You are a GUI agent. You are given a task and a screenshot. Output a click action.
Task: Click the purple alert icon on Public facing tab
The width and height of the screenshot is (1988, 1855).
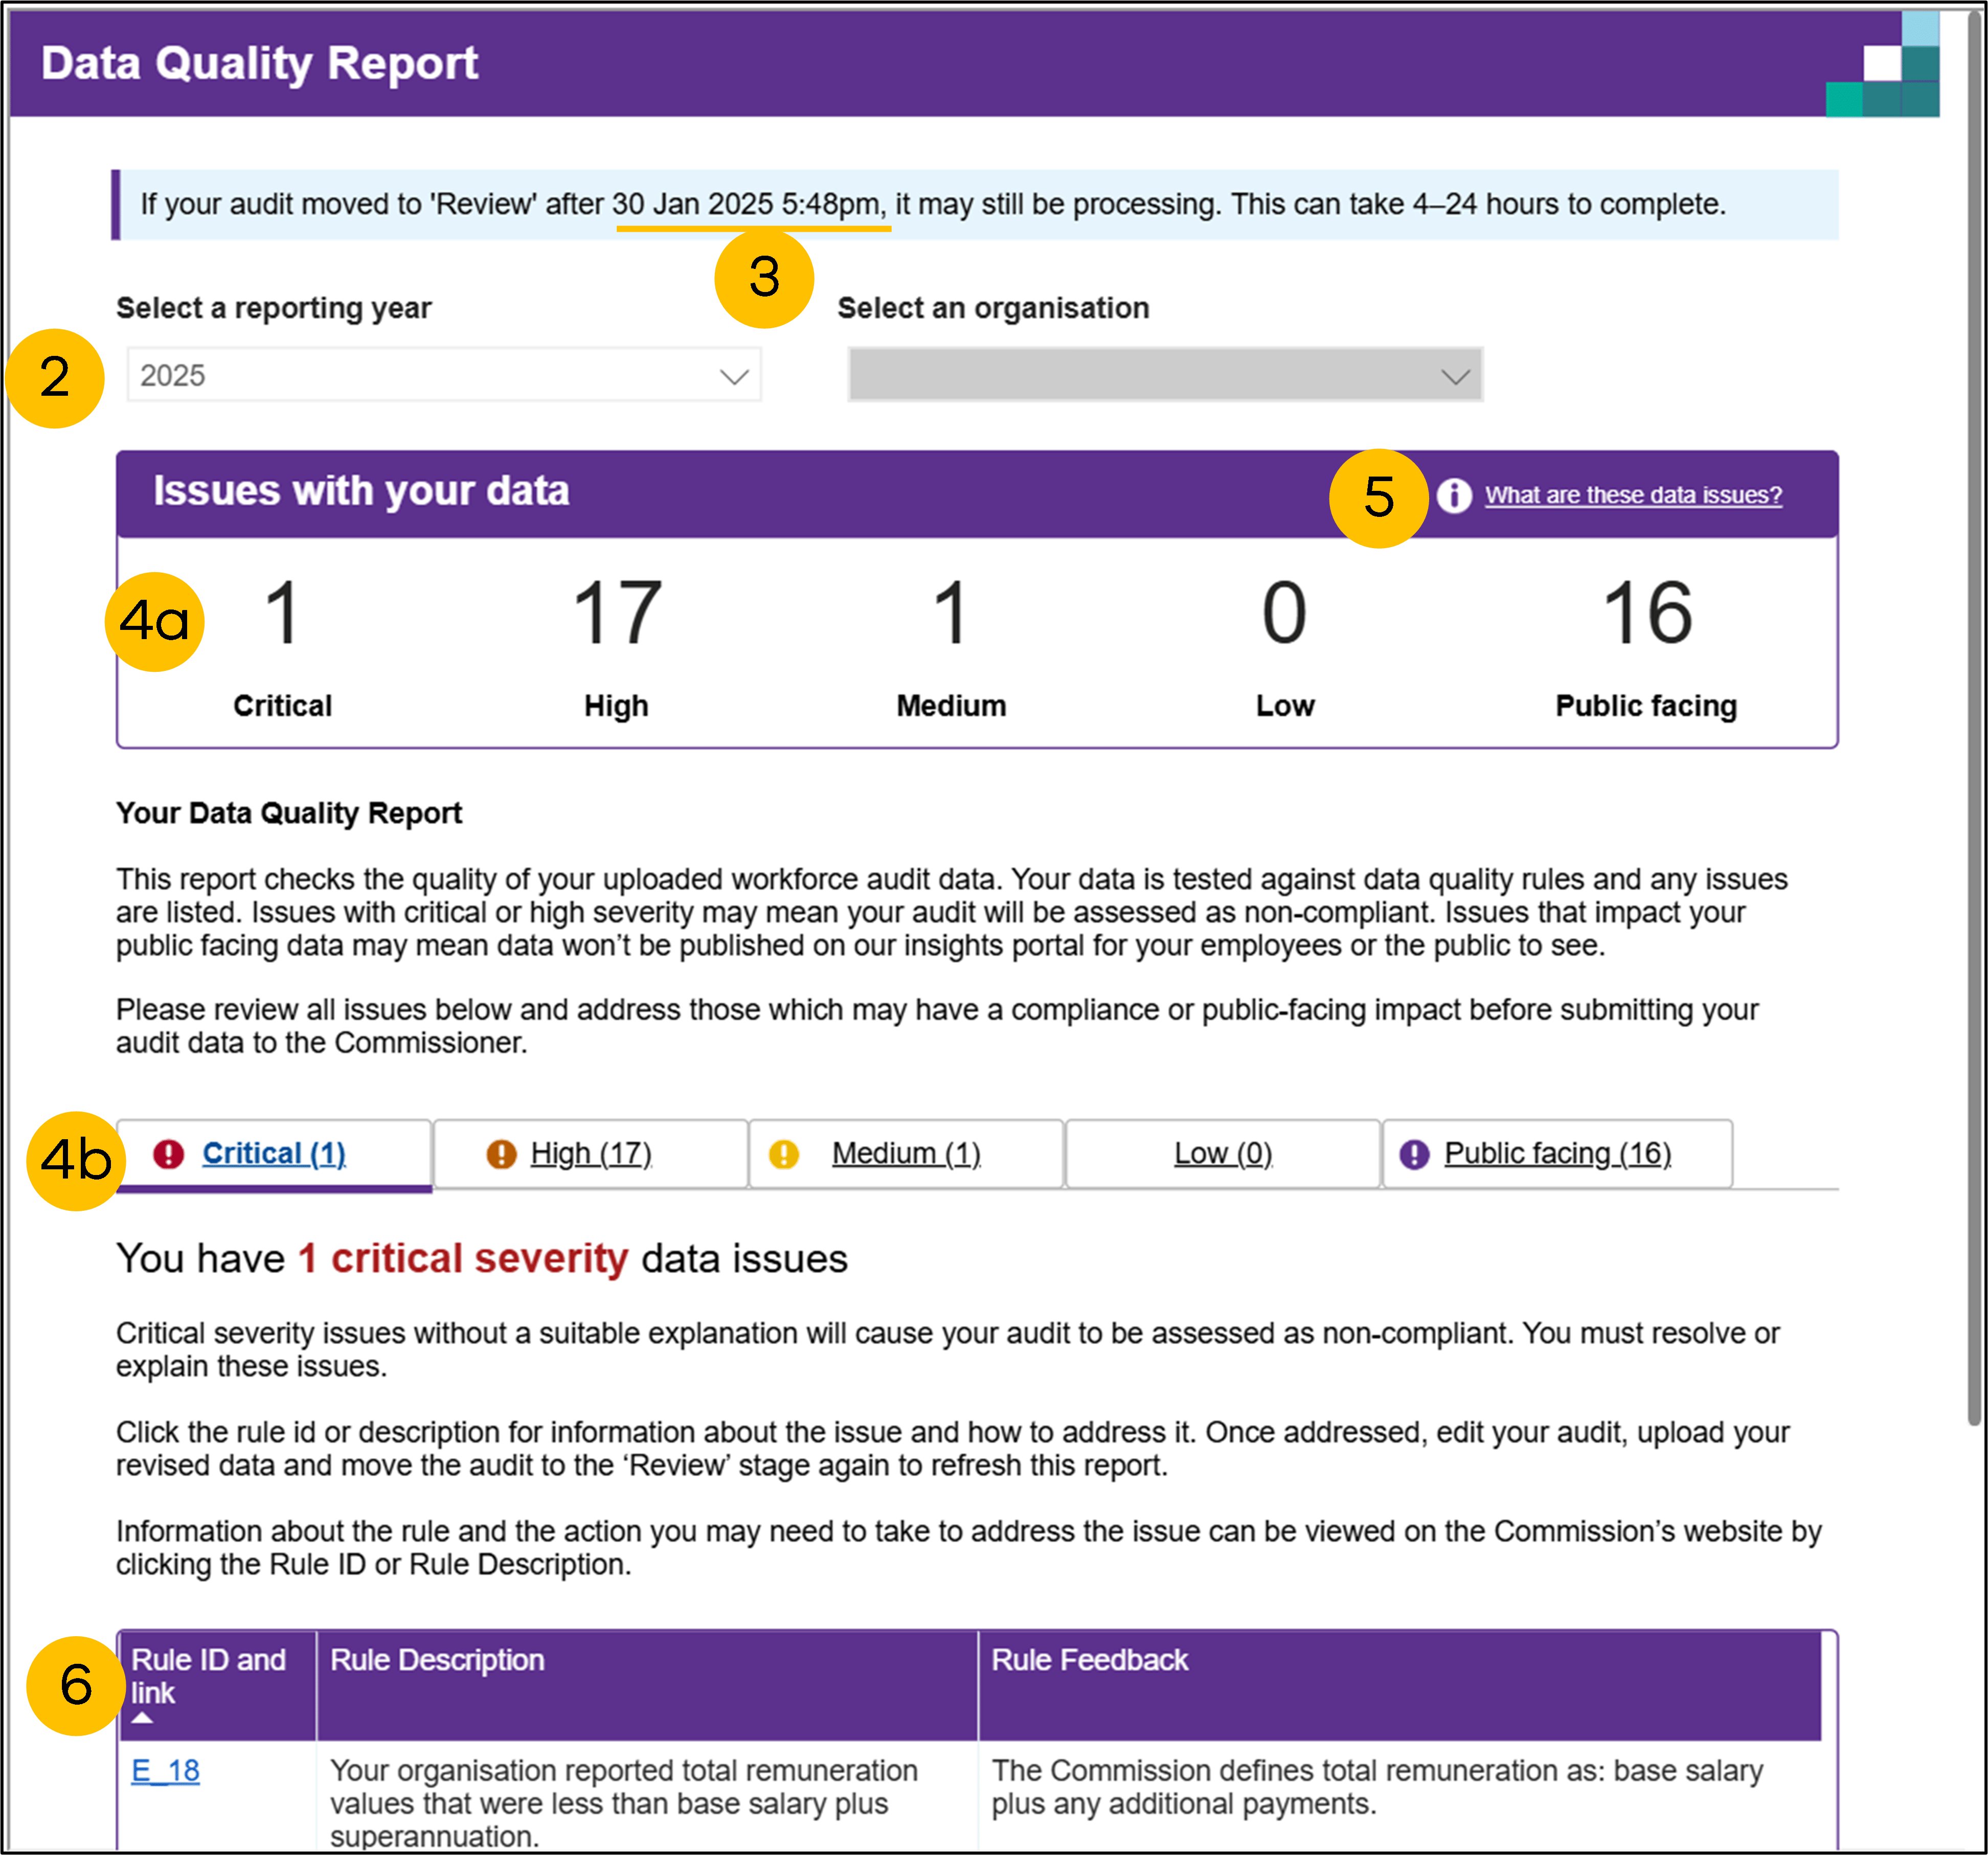click(x=1414, y=1154)
